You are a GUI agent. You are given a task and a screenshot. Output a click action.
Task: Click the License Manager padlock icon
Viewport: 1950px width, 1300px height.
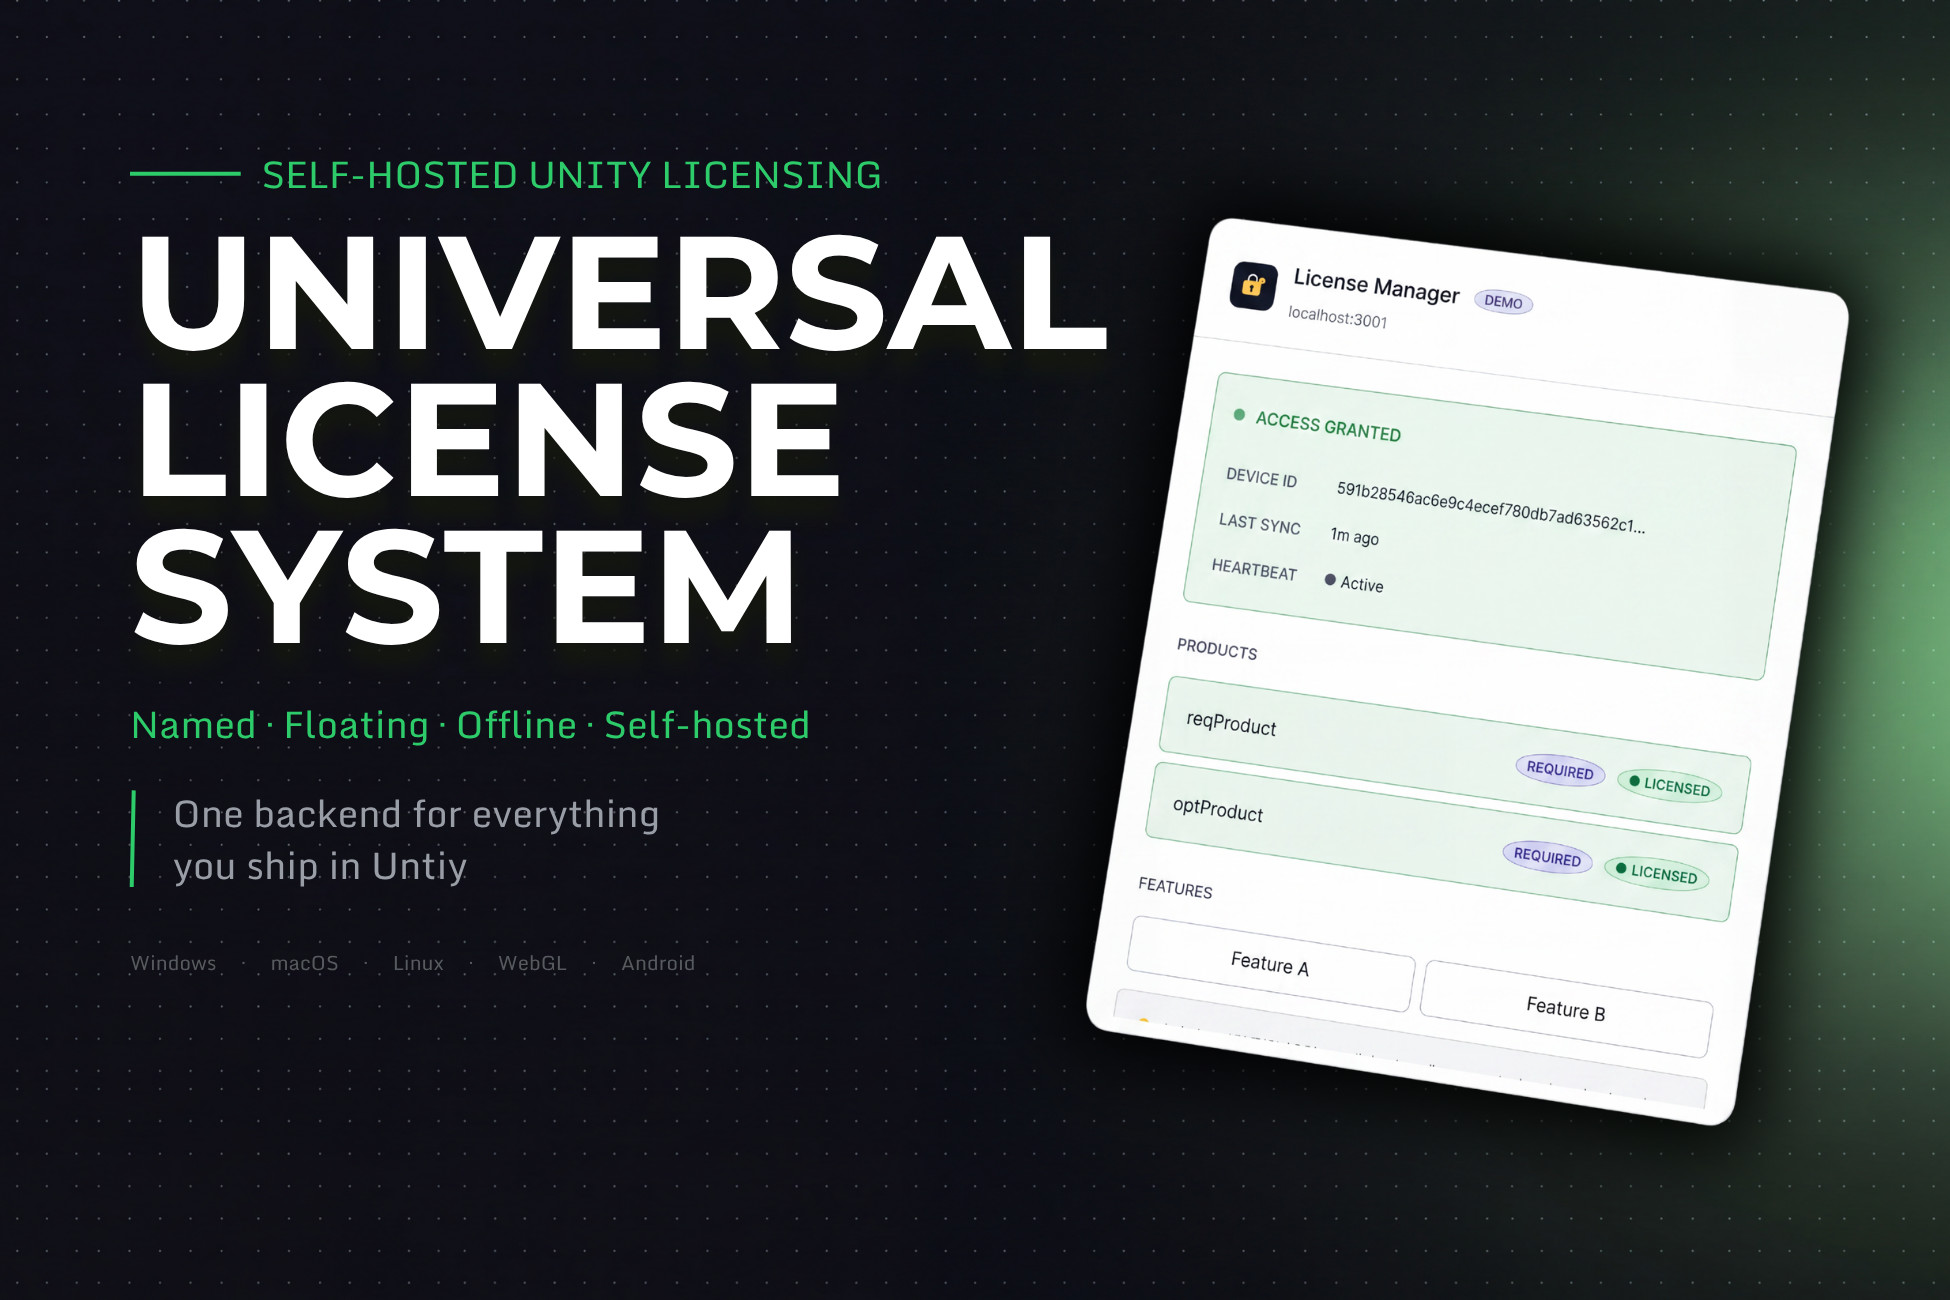coord(1253,287)
